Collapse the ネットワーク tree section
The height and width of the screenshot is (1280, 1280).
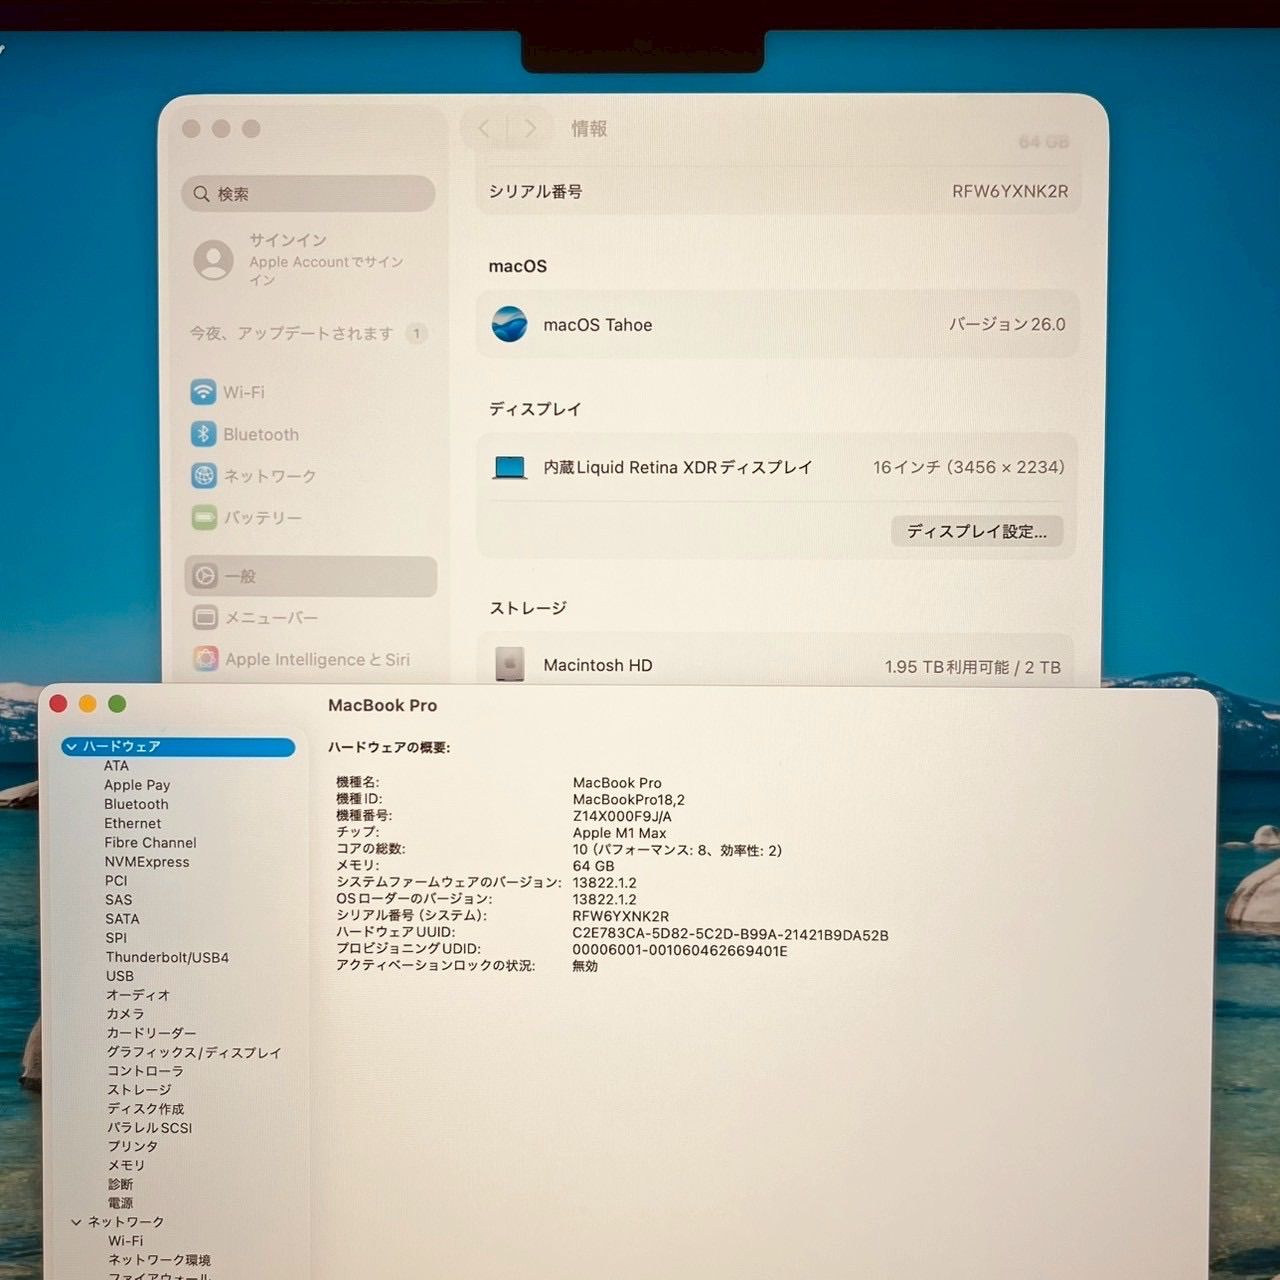(x=76, y=1222)
